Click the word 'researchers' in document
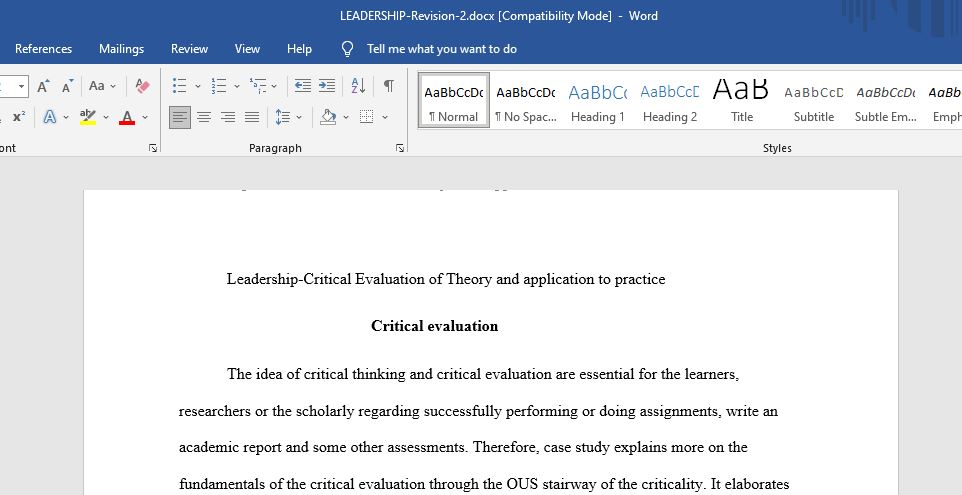The height and width of the screenshot is (495, 962). [x=215, y=411]
